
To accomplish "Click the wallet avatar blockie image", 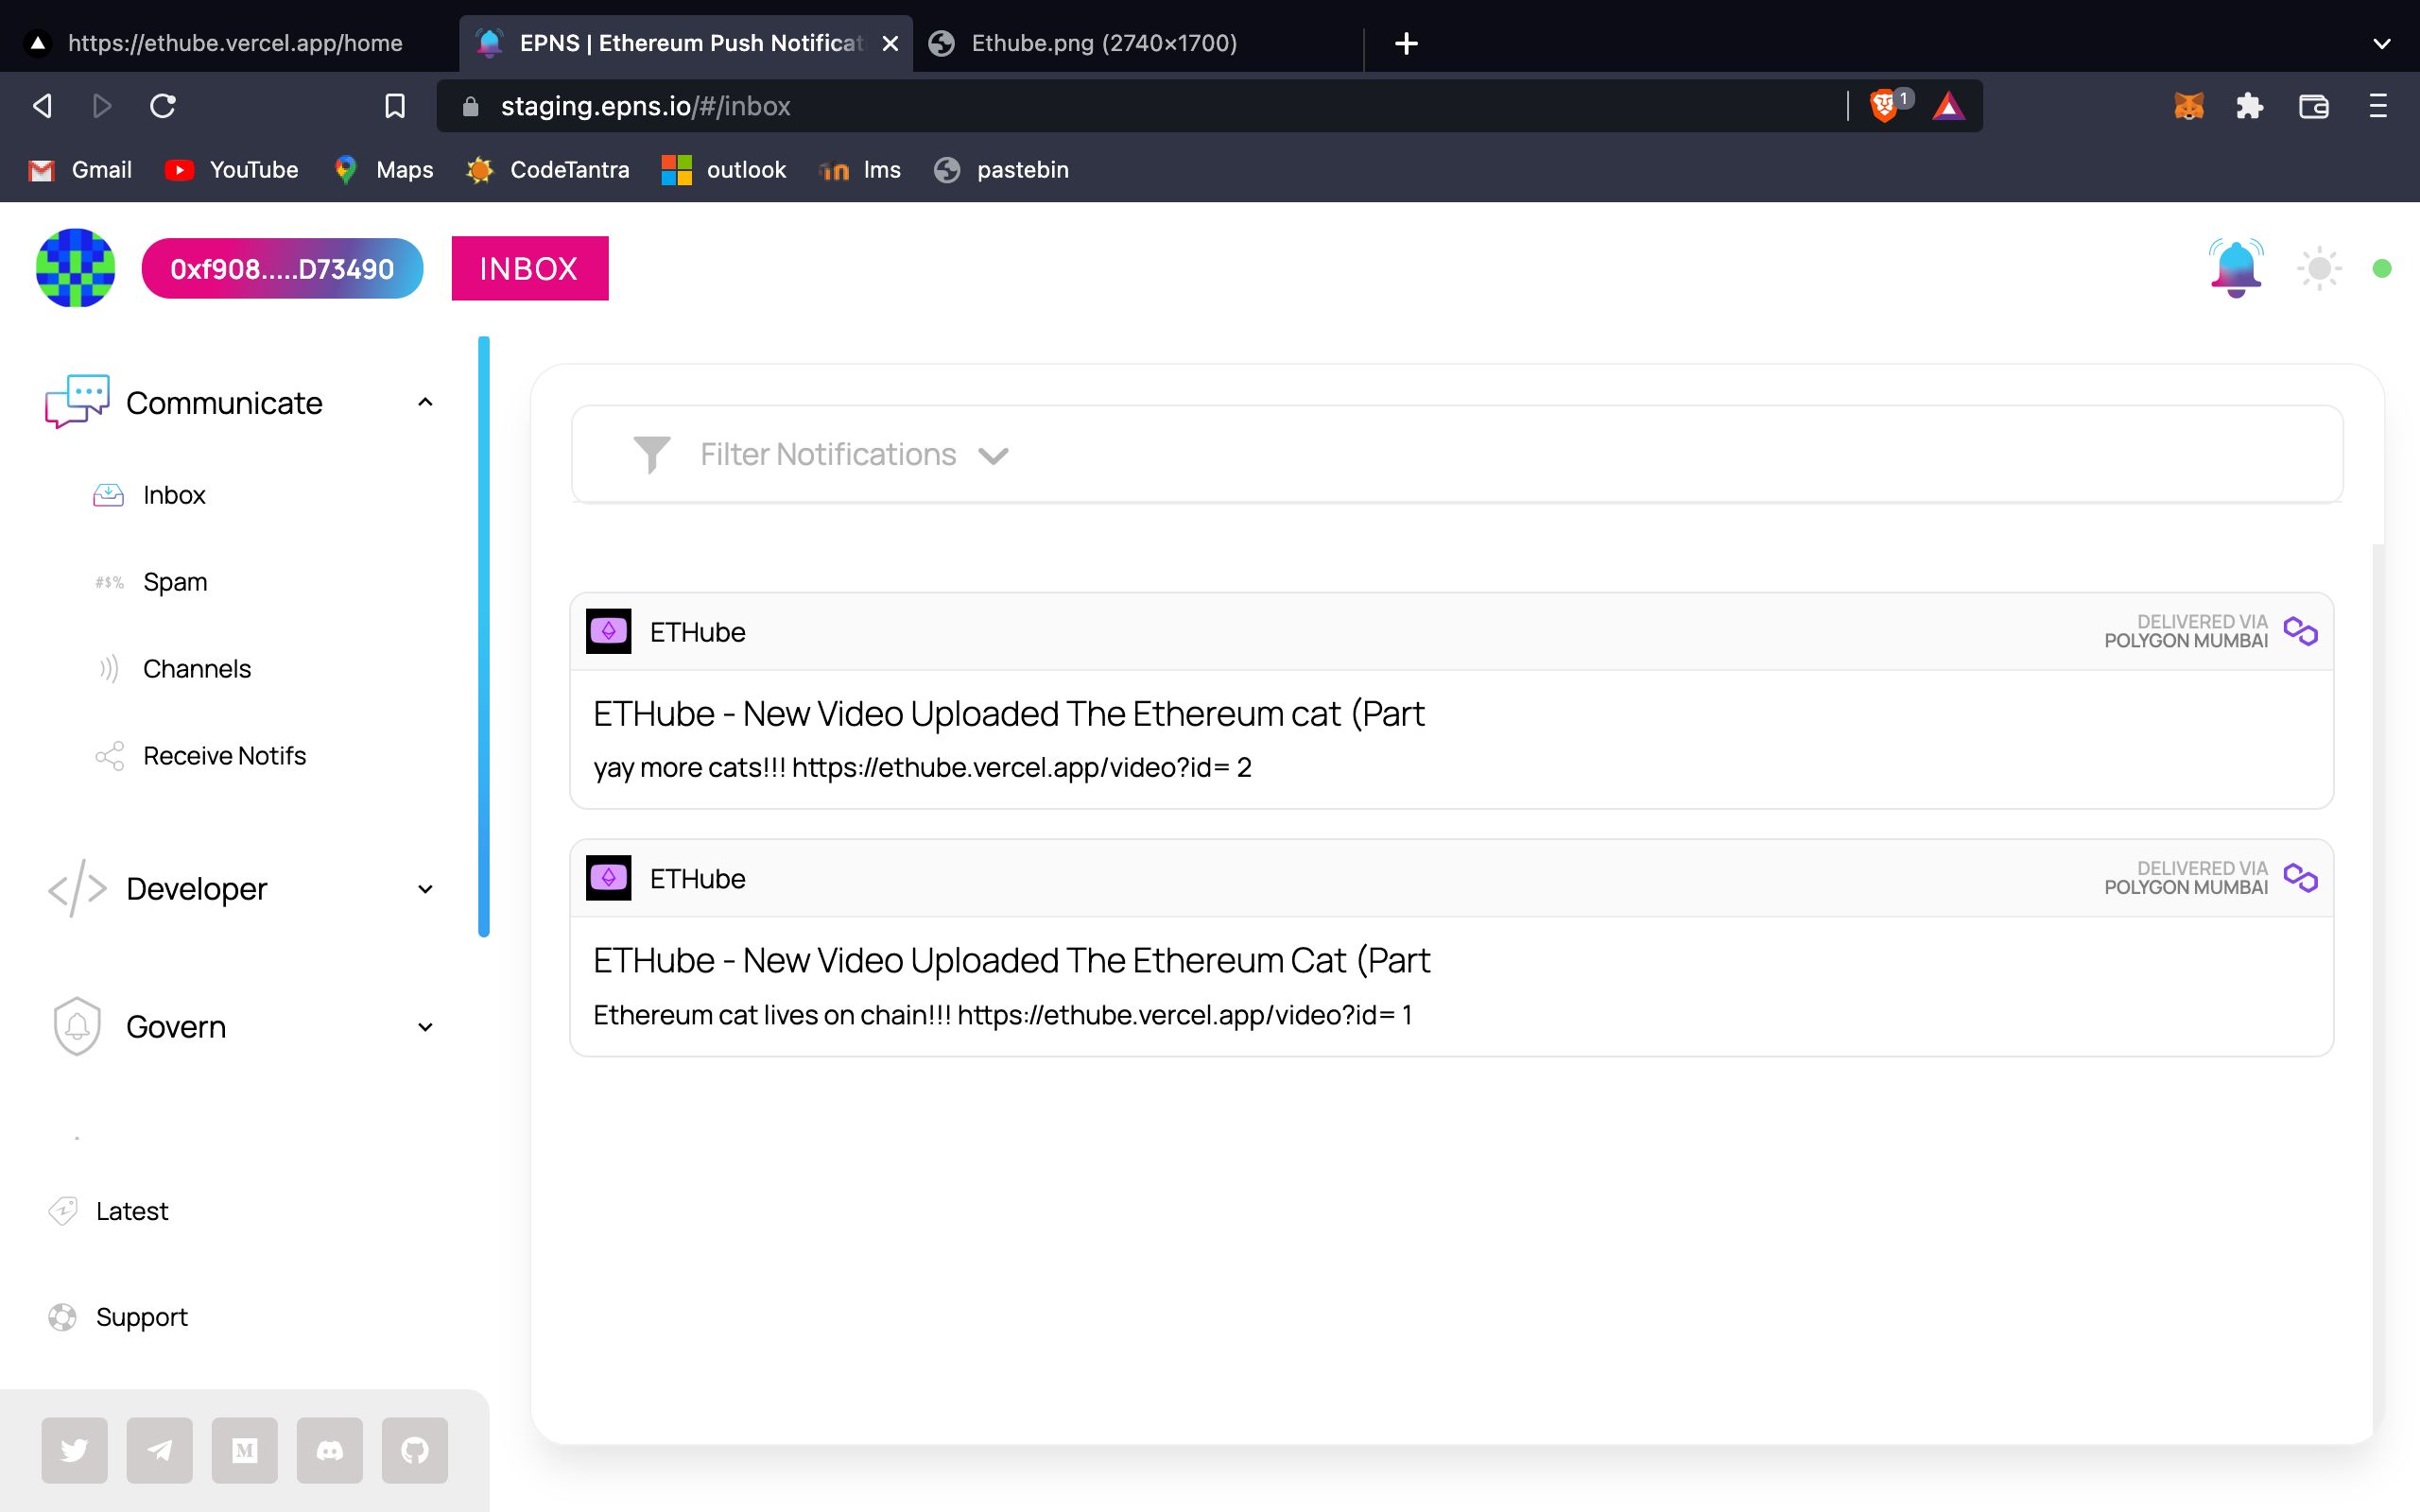I will [75, 268].
